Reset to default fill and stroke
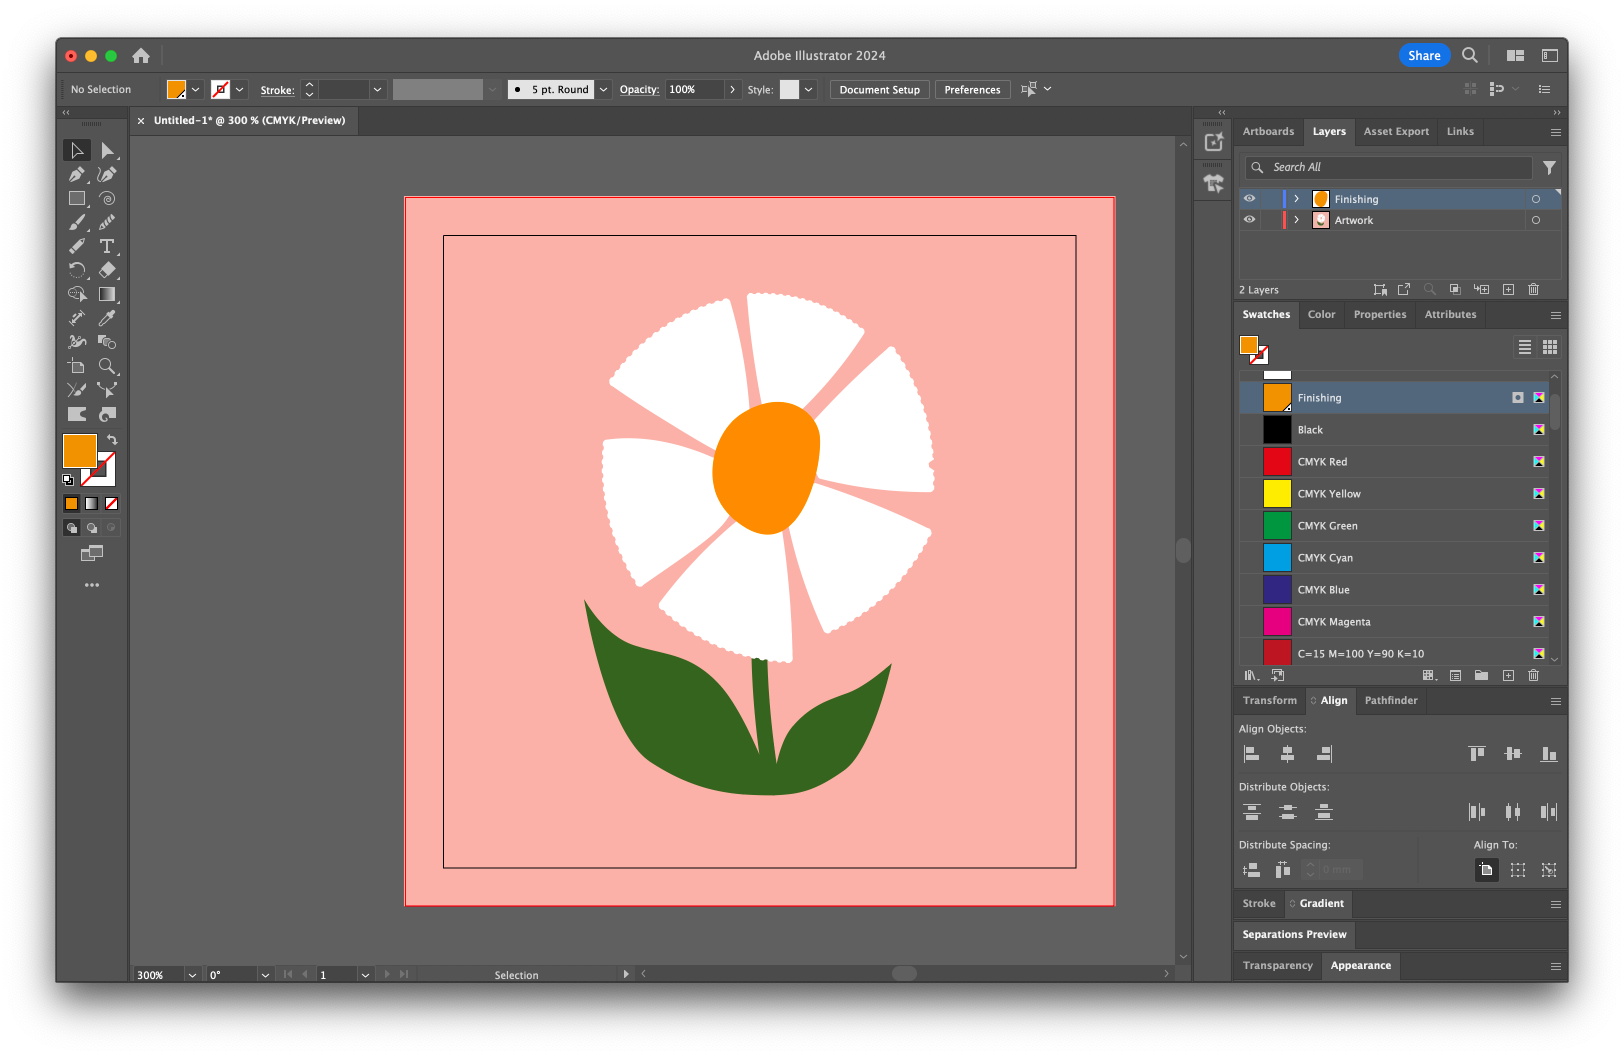Viewport: 1624px width, 1056px height. pyautogui.click(x=68, y=480)
